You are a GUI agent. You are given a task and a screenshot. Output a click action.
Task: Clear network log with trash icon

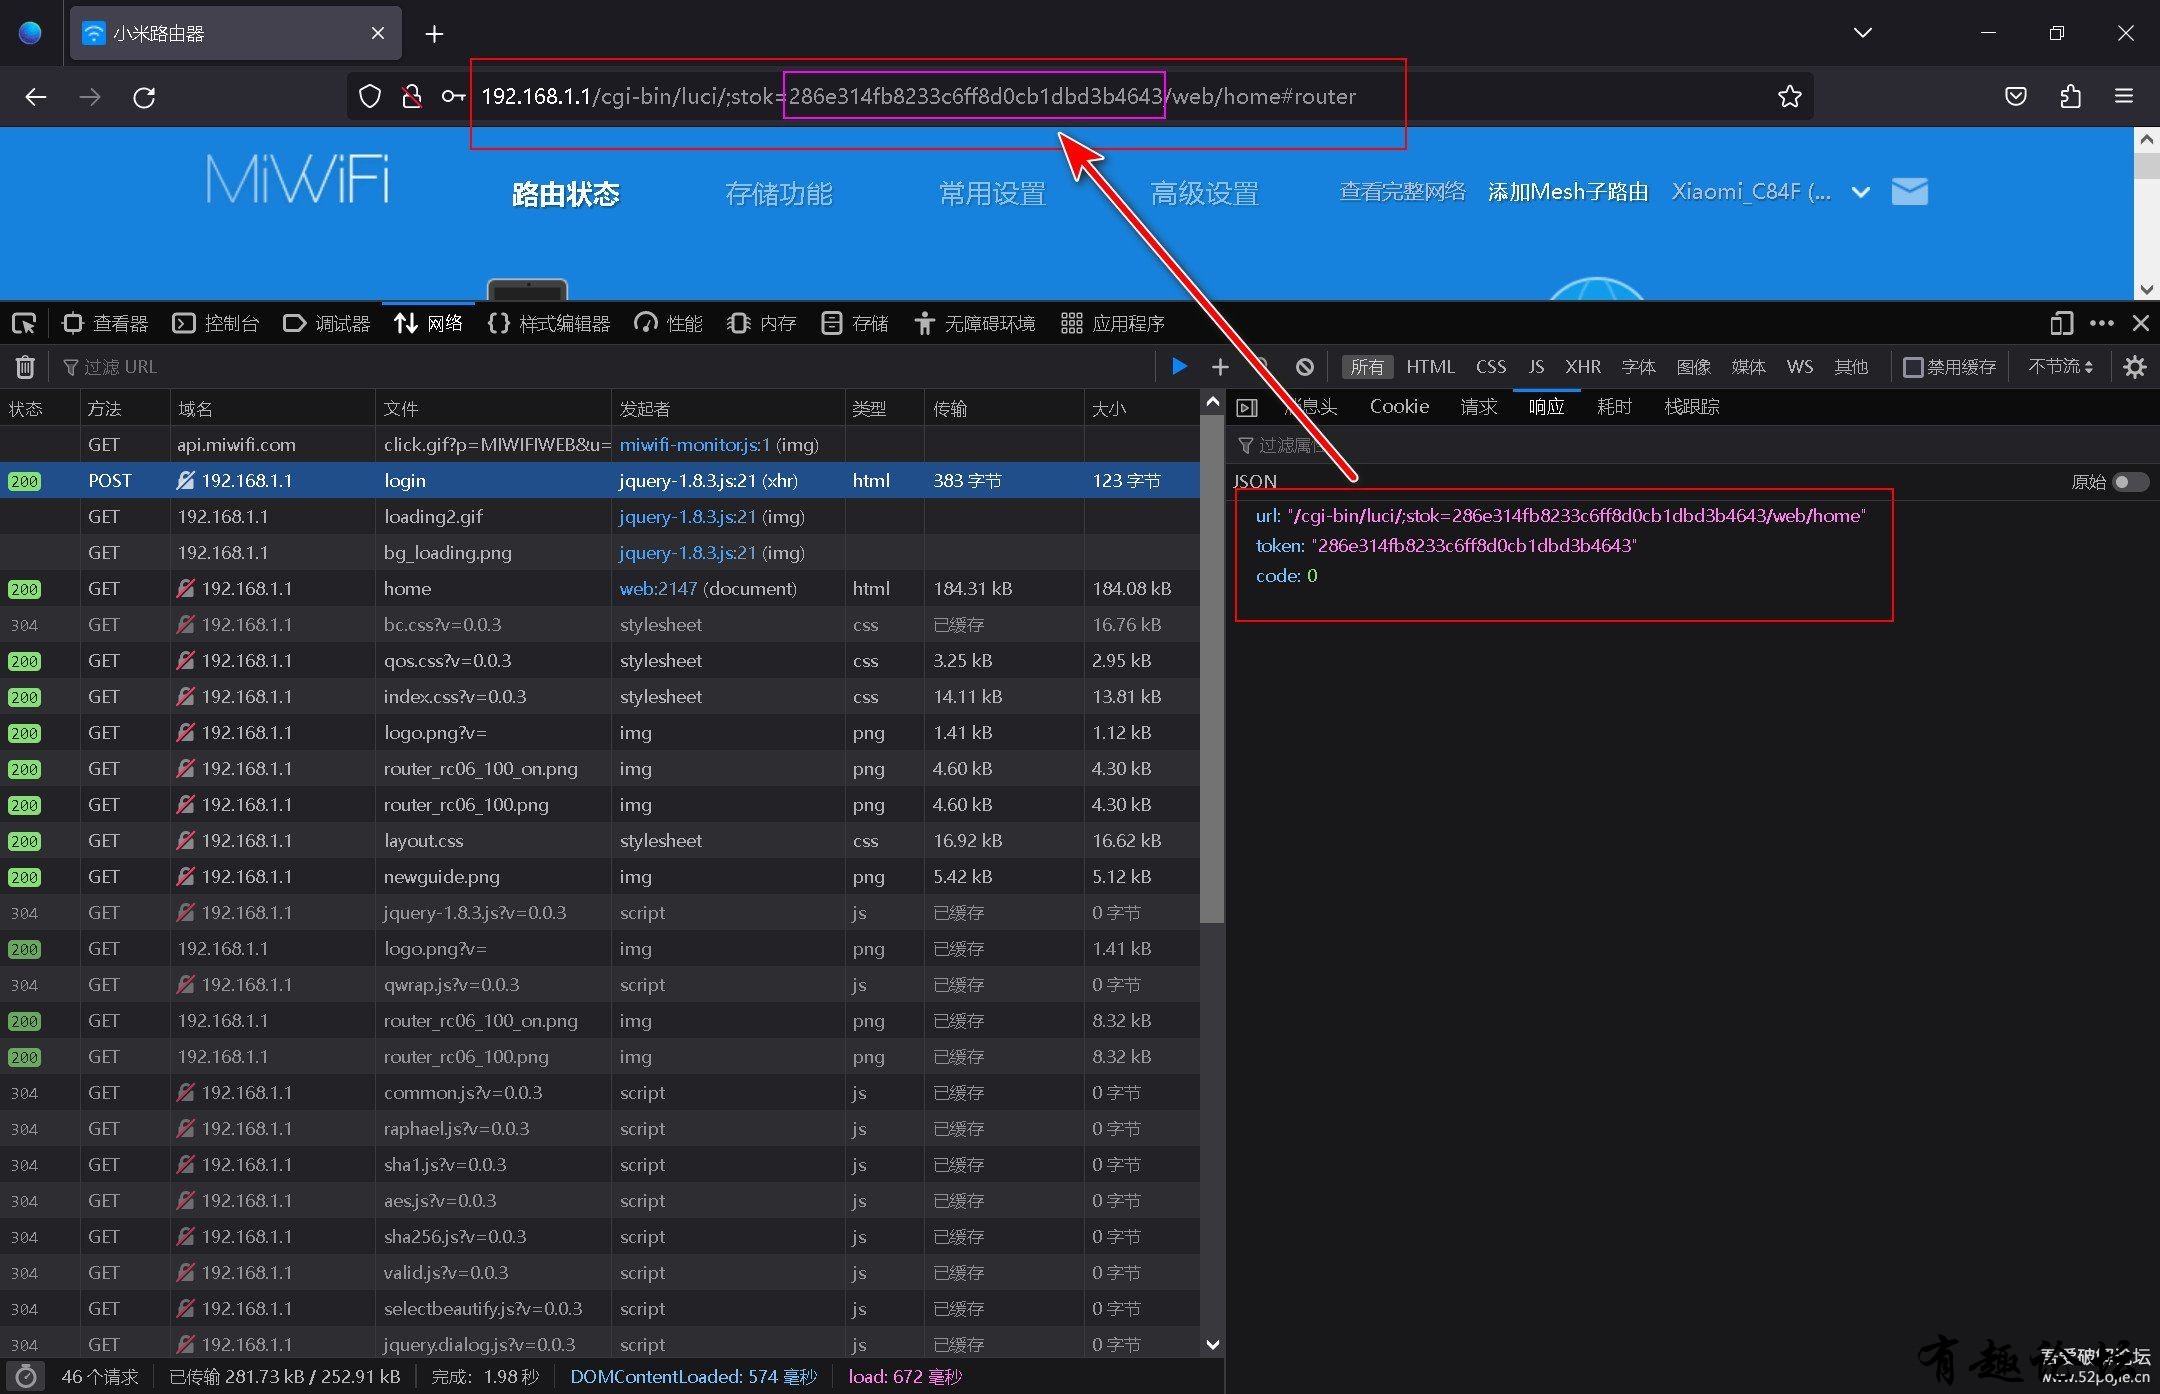[25, 367]
